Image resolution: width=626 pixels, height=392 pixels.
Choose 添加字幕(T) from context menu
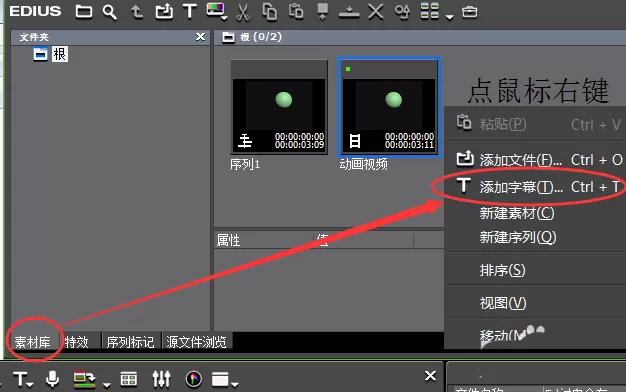(535, 186)
